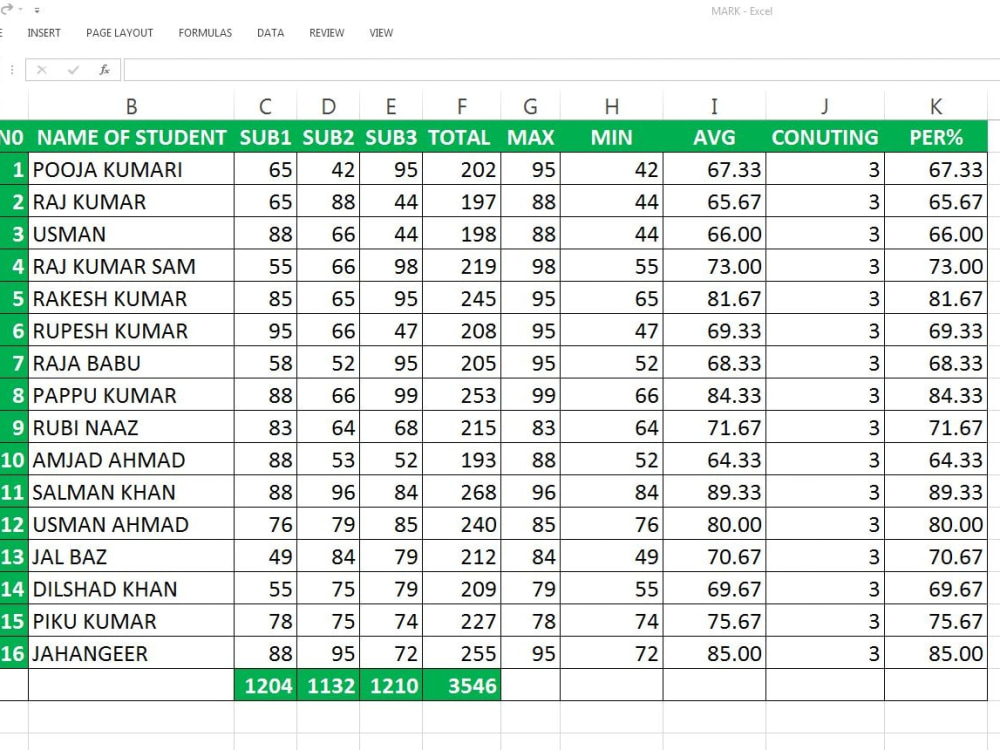Select serial number 9 cell
This screenshot has width=1000, height=750.
click(13, 427)
